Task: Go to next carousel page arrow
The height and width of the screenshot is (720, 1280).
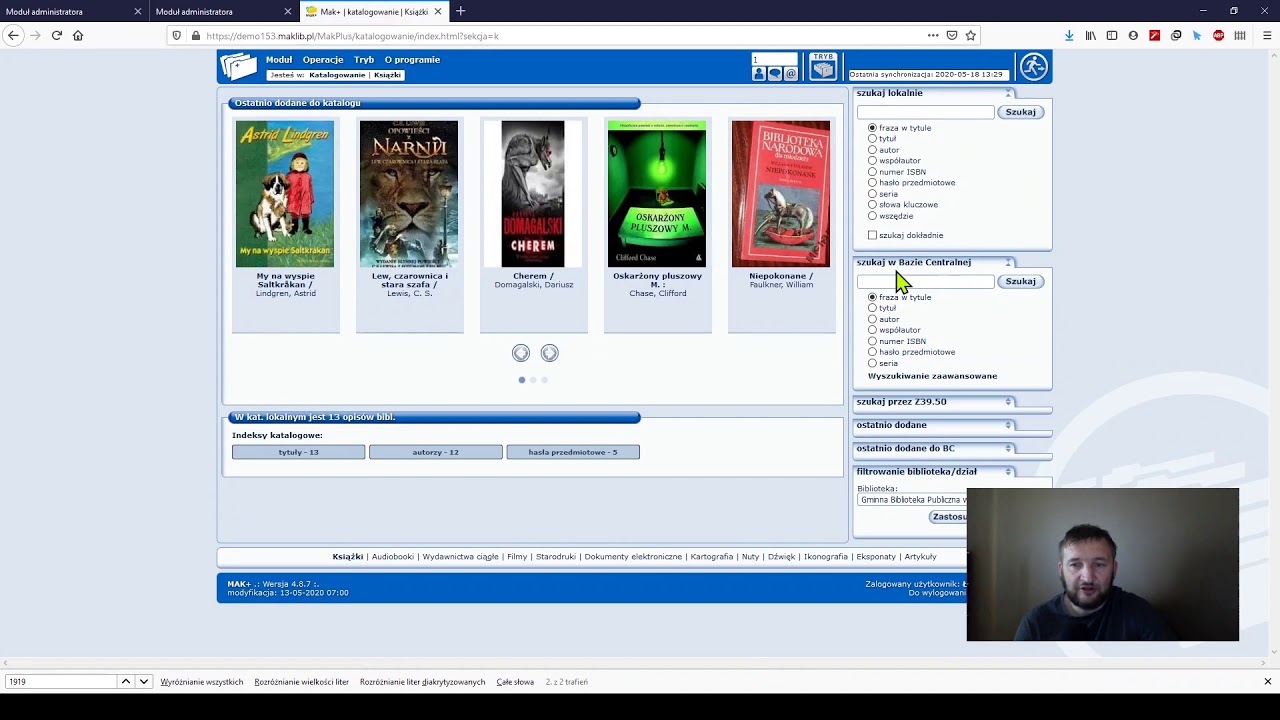Action: (549, 353)
